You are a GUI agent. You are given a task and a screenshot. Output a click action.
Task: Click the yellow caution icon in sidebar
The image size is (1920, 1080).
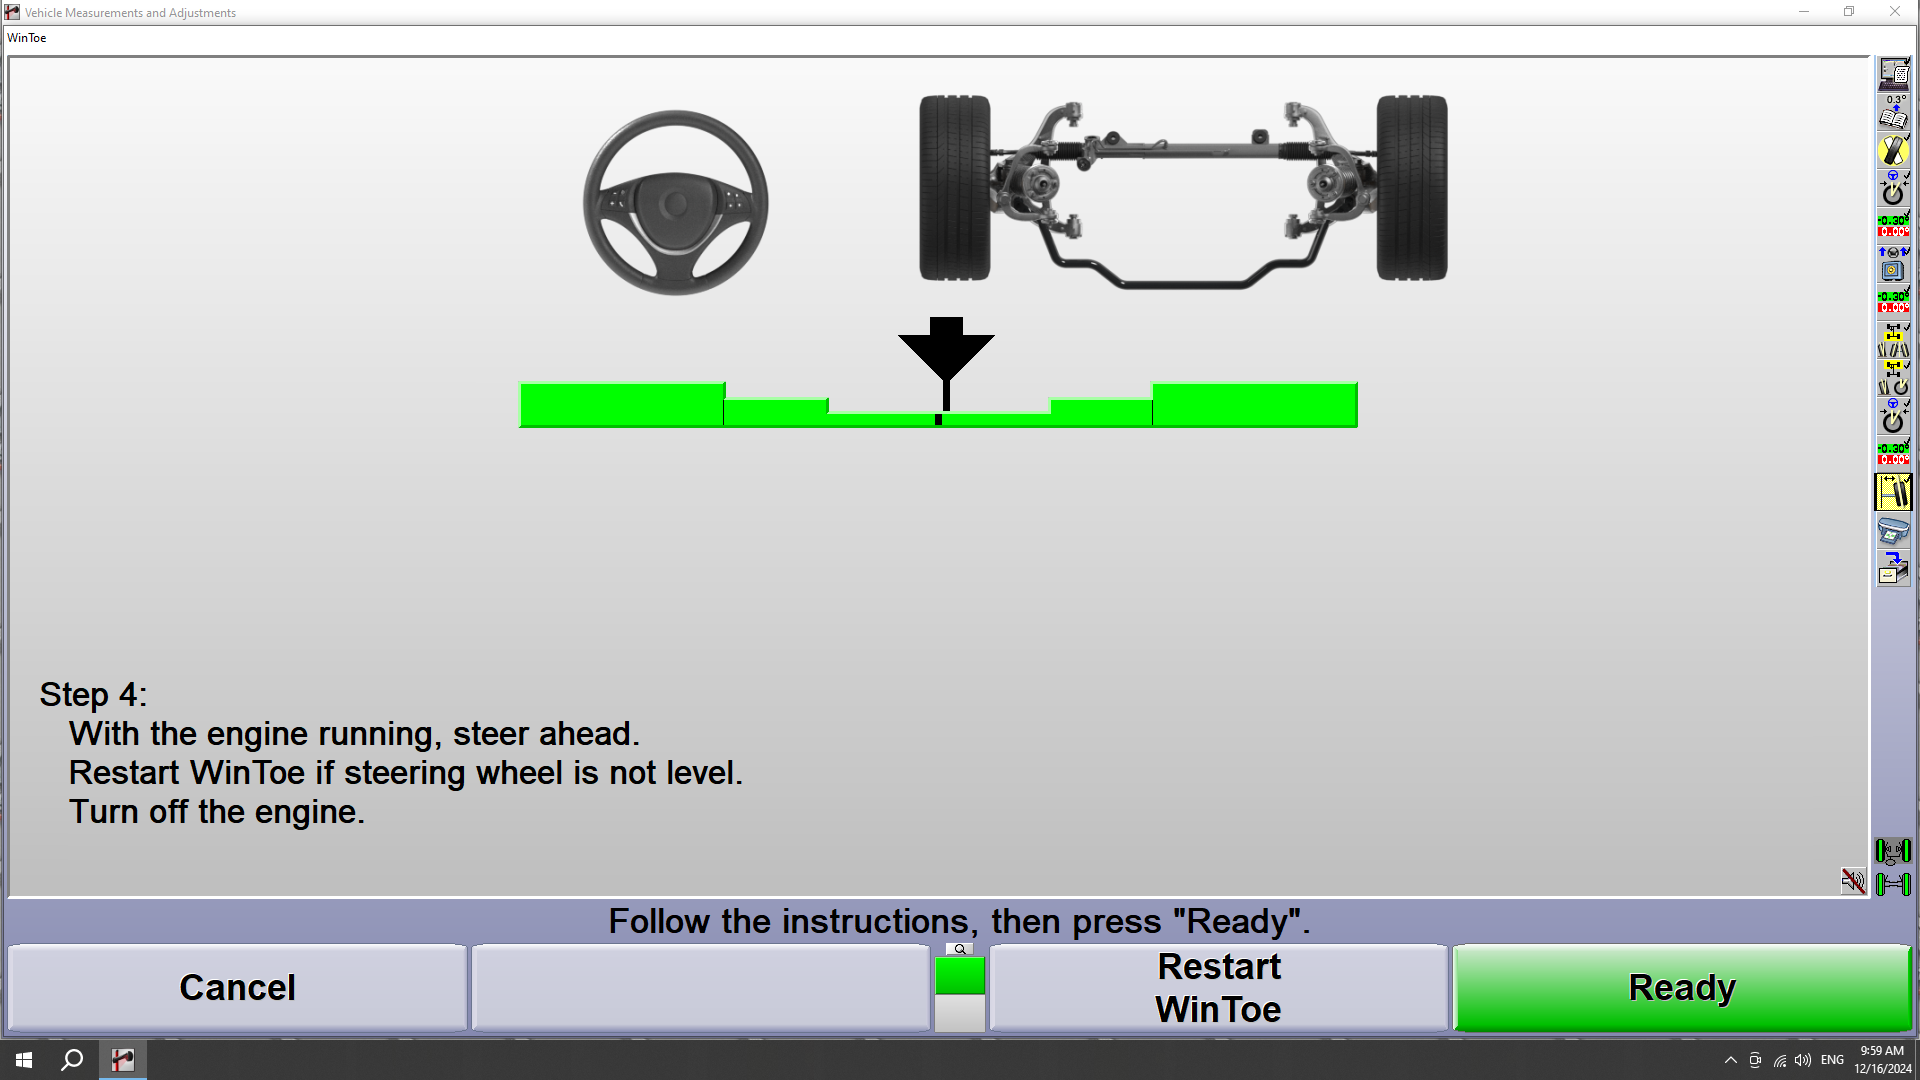[1894, 150]
